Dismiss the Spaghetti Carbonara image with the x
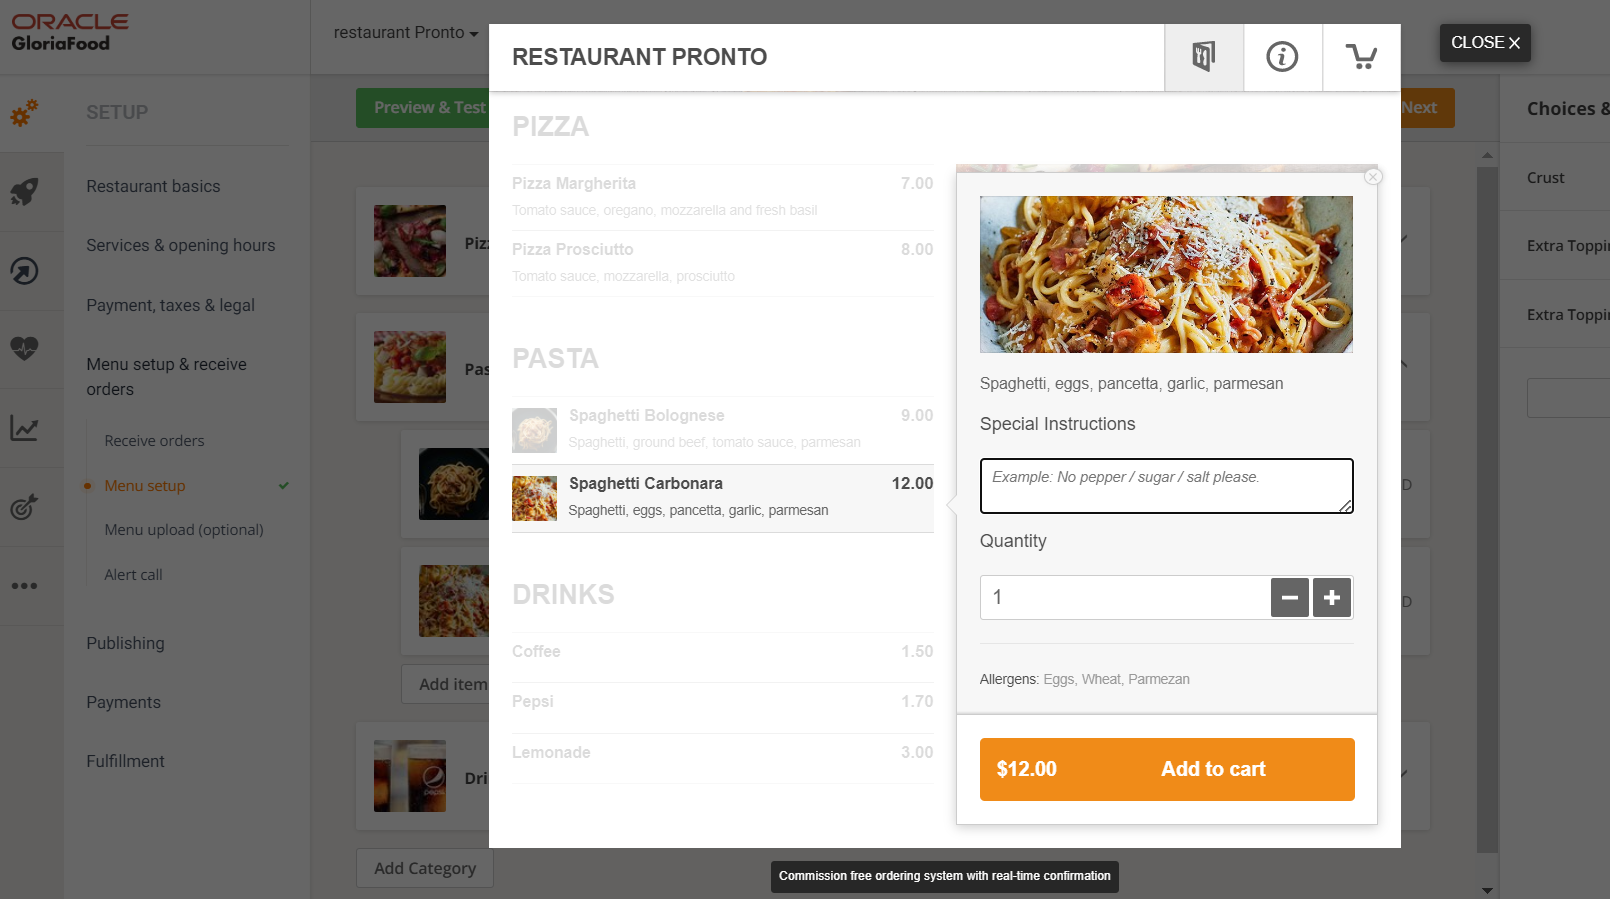 tap(1373, 176)
